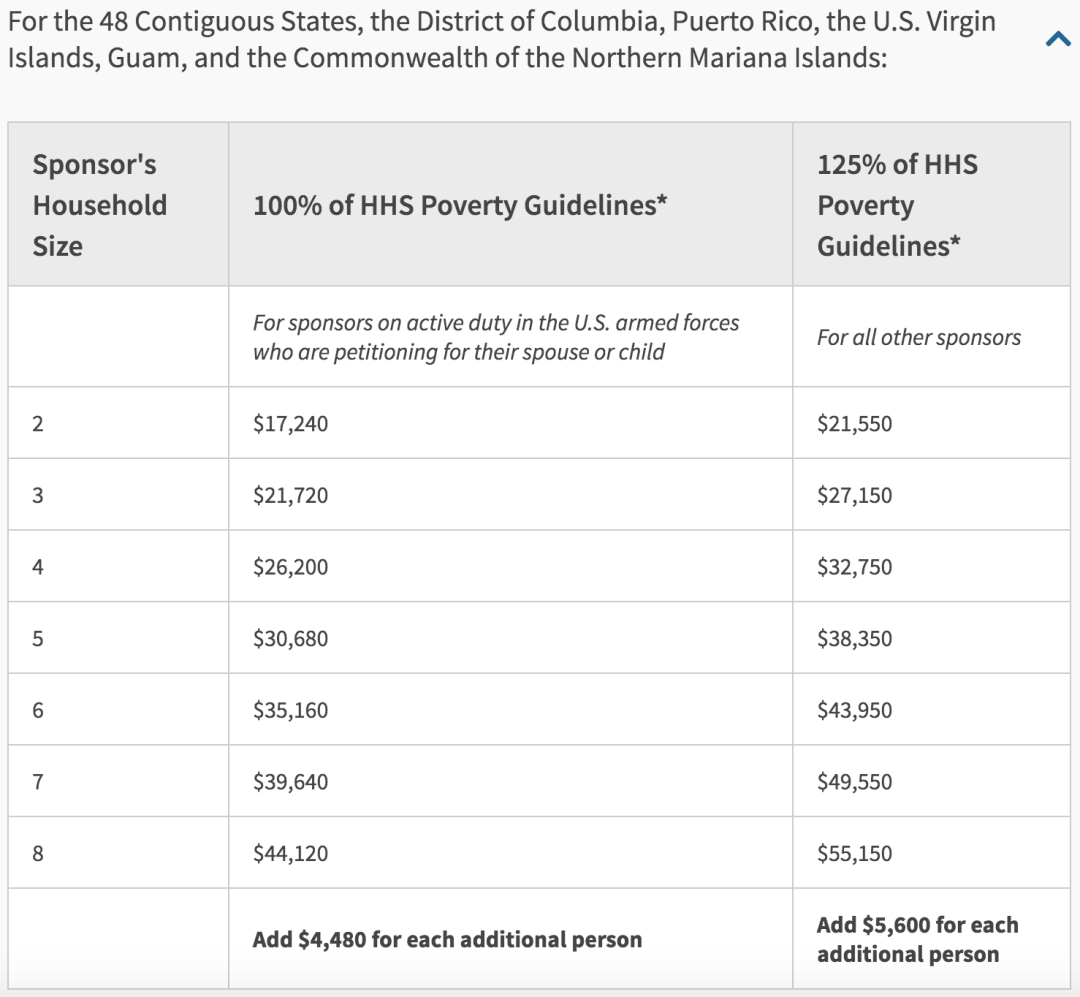Viewport: 1080px width, 997px height.
Task: Click the $39,640 cell
Action: pyautogui.click(x=291, y=782)
